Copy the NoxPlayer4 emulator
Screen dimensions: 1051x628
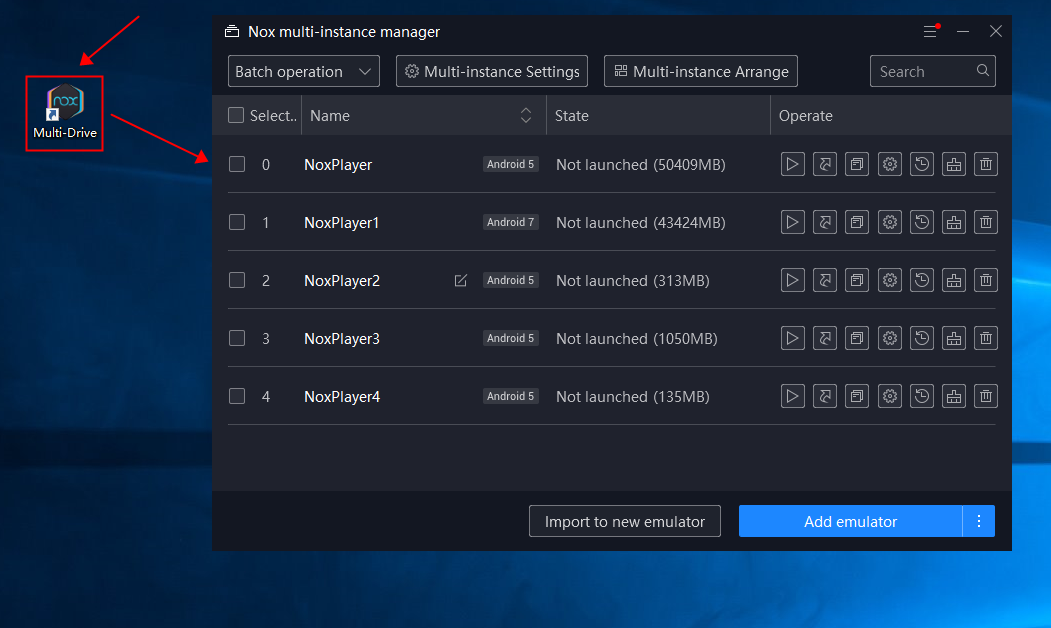857,396
